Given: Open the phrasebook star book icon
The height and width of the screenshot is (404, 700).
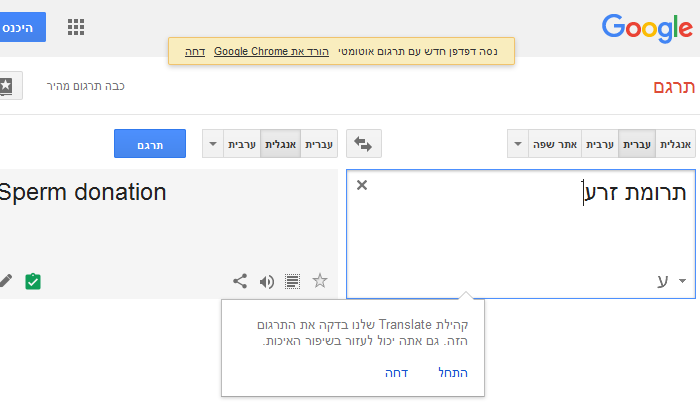Looking at the screenshot, I should point(8,85).
